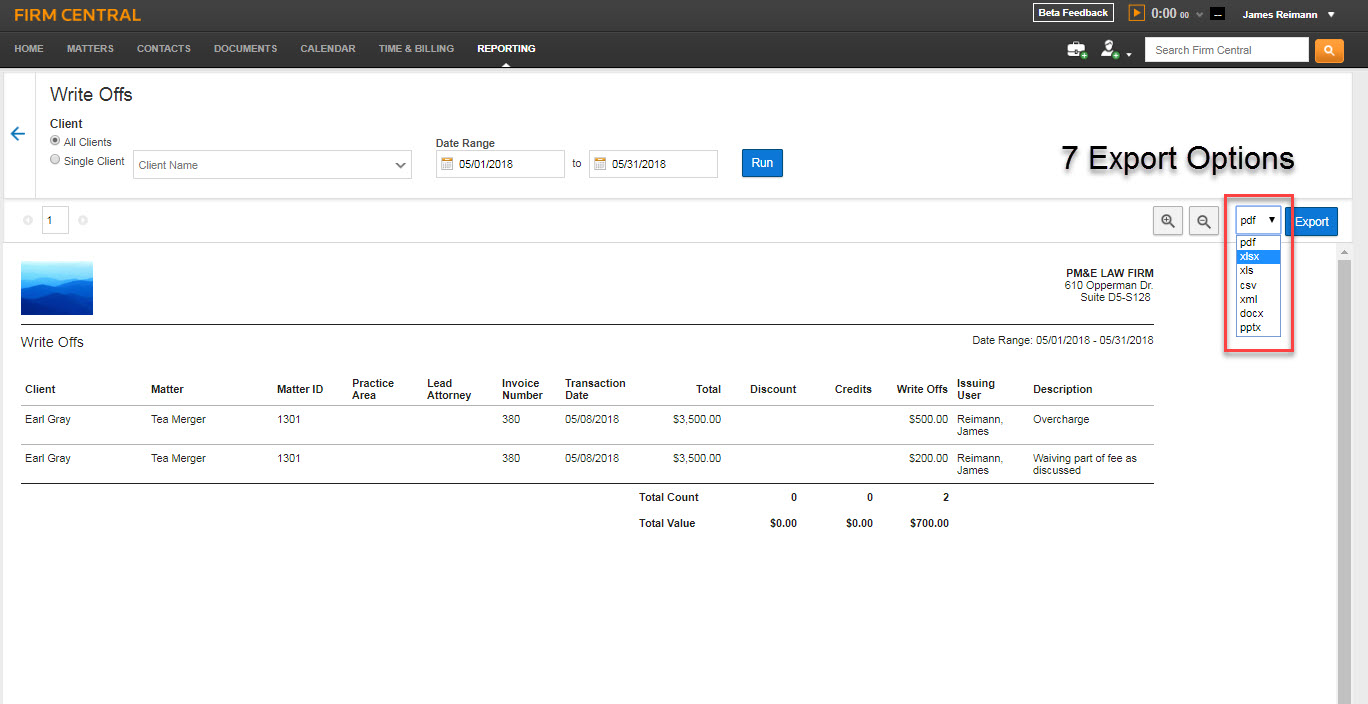Image resolution: width=1368 pixels, height=704 pixels.
Task: Click the PM&E LAW FIRM name
Action: pyautogui.click(x=1110, y=273)
